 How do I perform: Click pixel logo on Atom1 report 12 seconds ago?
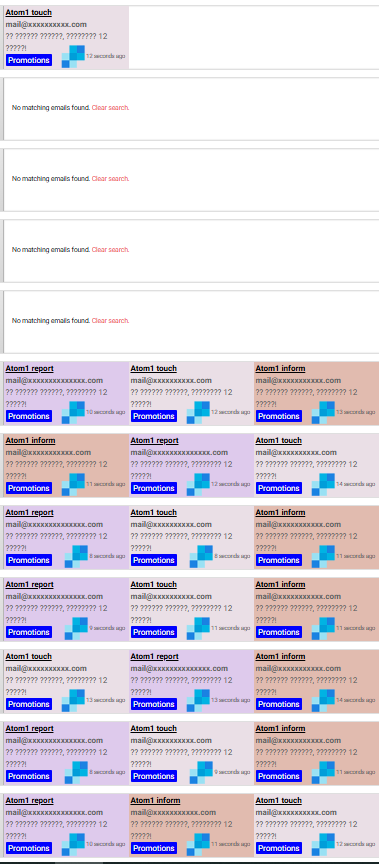pyautogui.click(x=198, y=484)
